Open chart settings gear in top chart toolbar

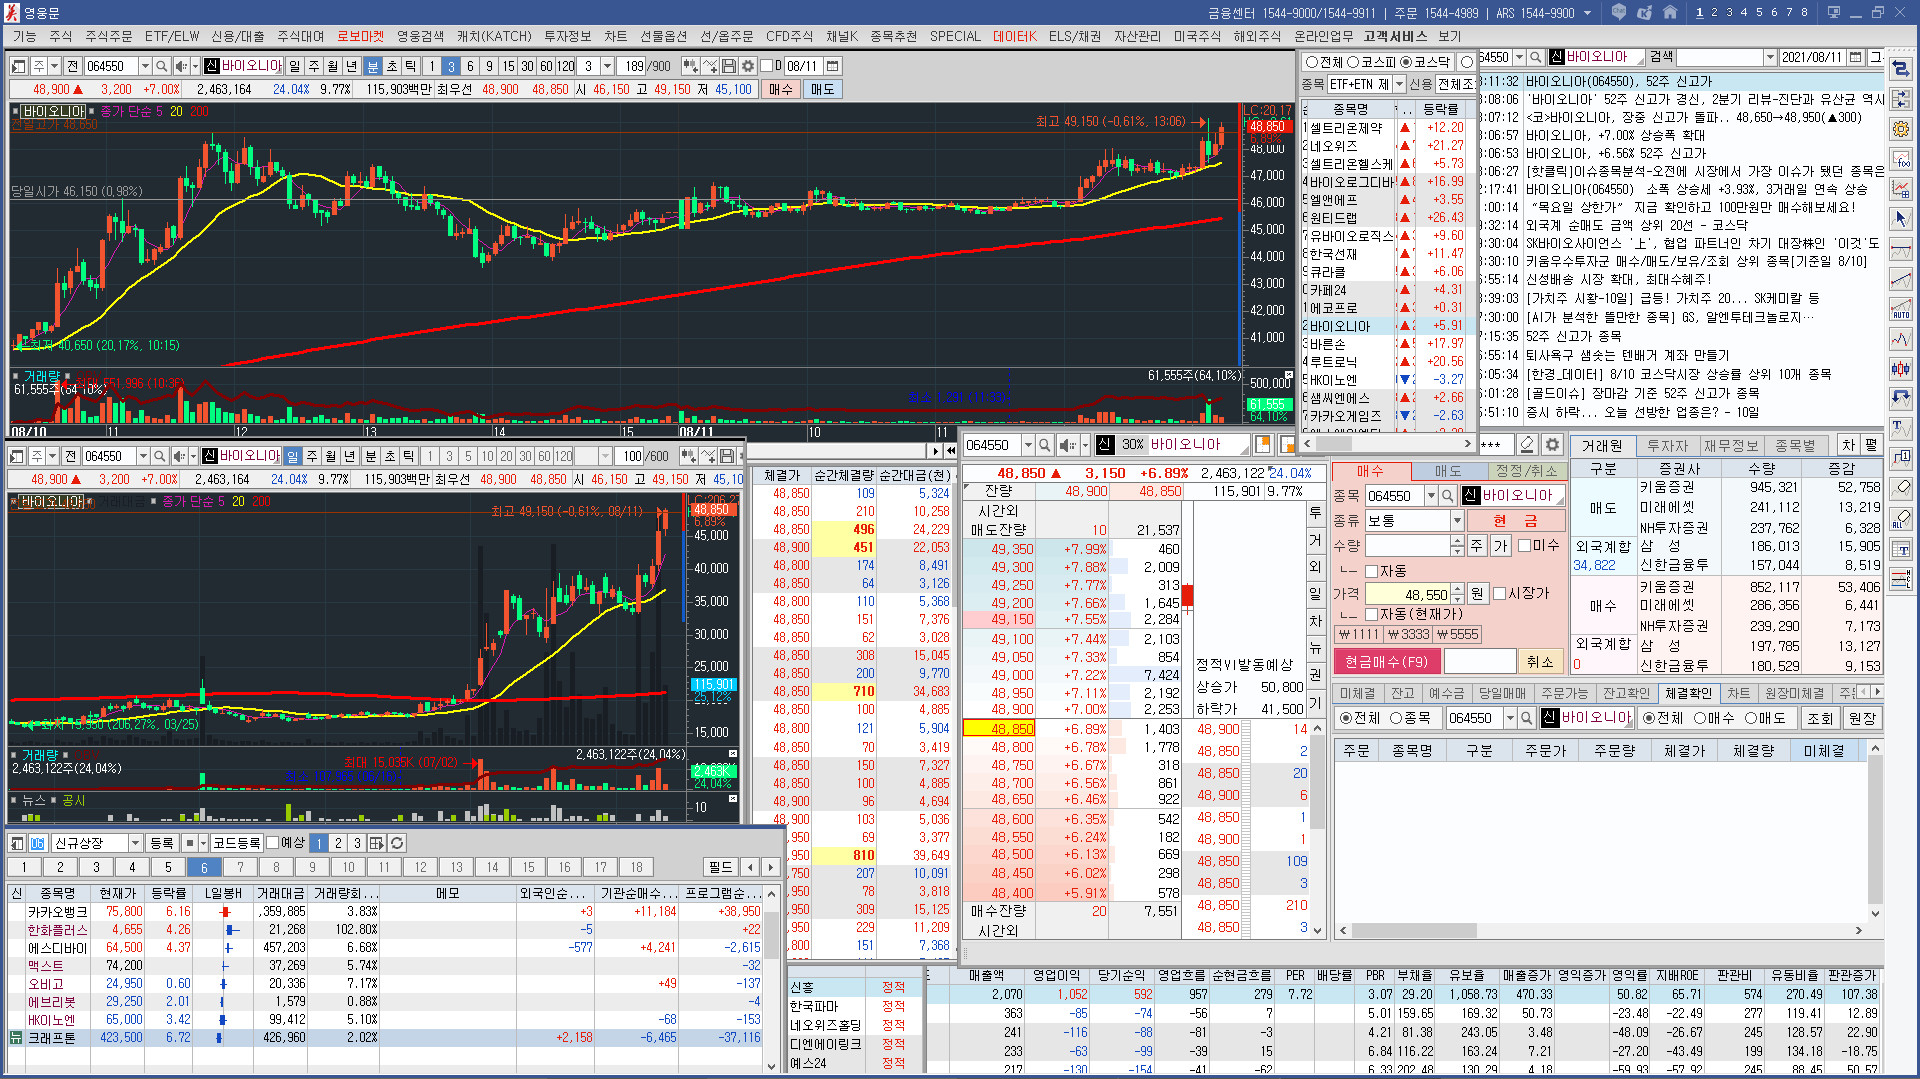(747, 66)
